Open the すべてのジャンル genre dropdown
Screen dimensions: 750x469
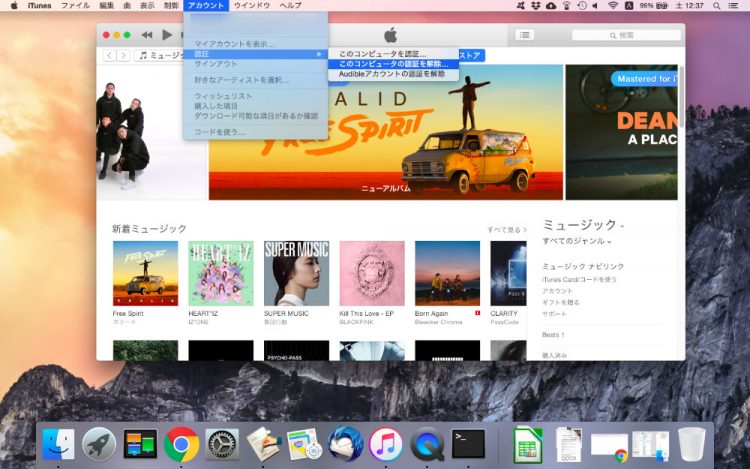[577, 241]
